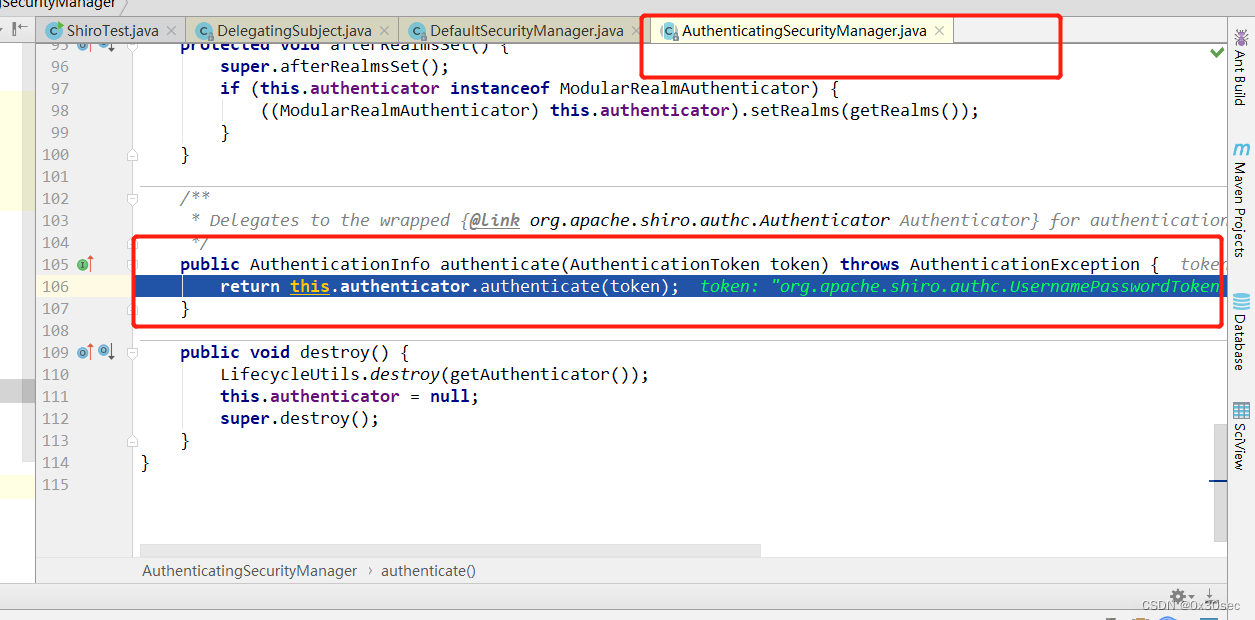This screenshot has width=1255, height=620.
Task: Click the vertical editor scrollbar thumb
Action: click(1219, 482)
